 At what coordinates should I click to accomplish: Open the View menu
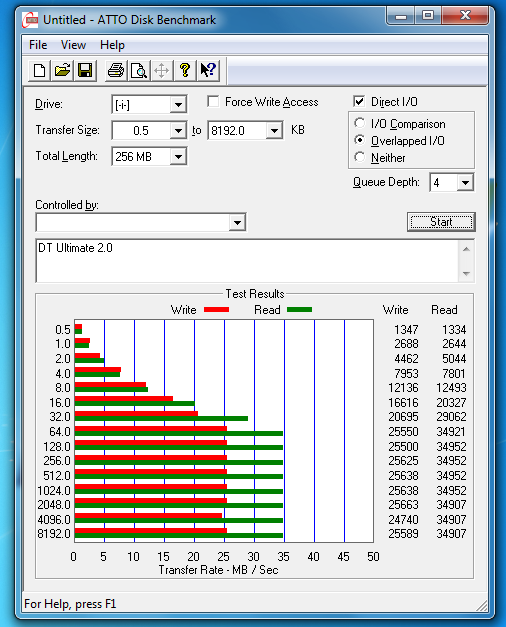coord(73,45)
